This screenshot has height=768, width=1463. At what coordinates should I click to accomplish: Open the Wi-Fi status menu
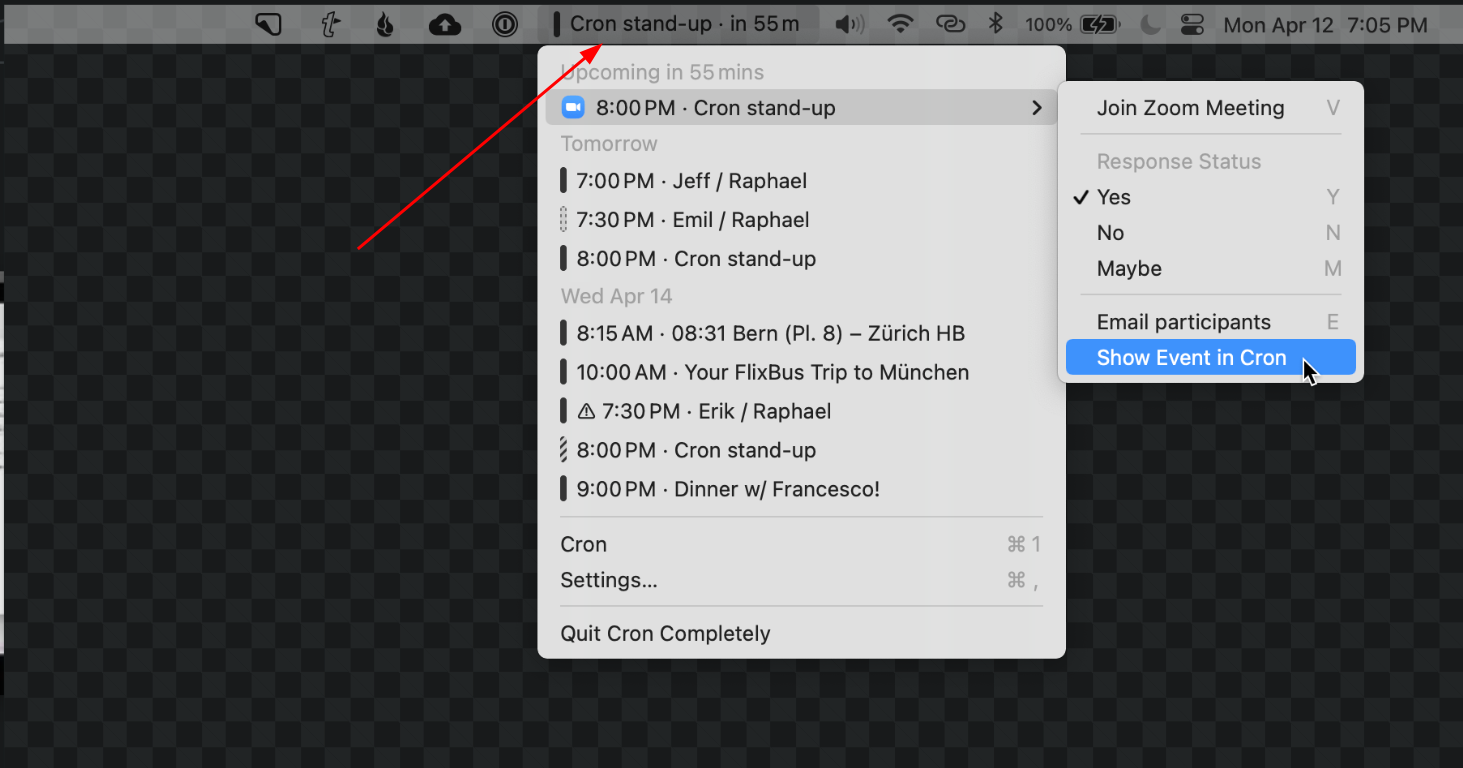pyautogui.click(x=901, y=24)
